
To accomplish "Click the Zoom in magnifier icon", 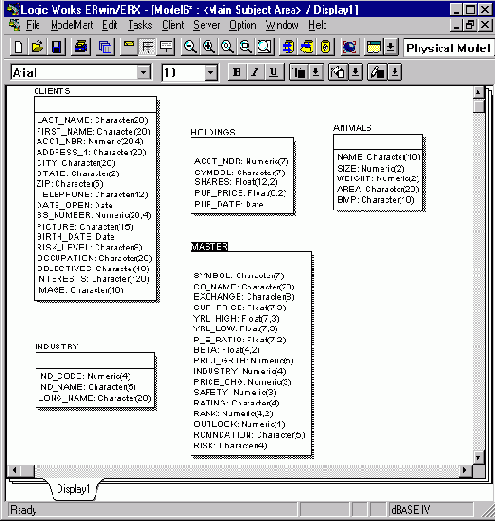I will (x=209, y=47).
